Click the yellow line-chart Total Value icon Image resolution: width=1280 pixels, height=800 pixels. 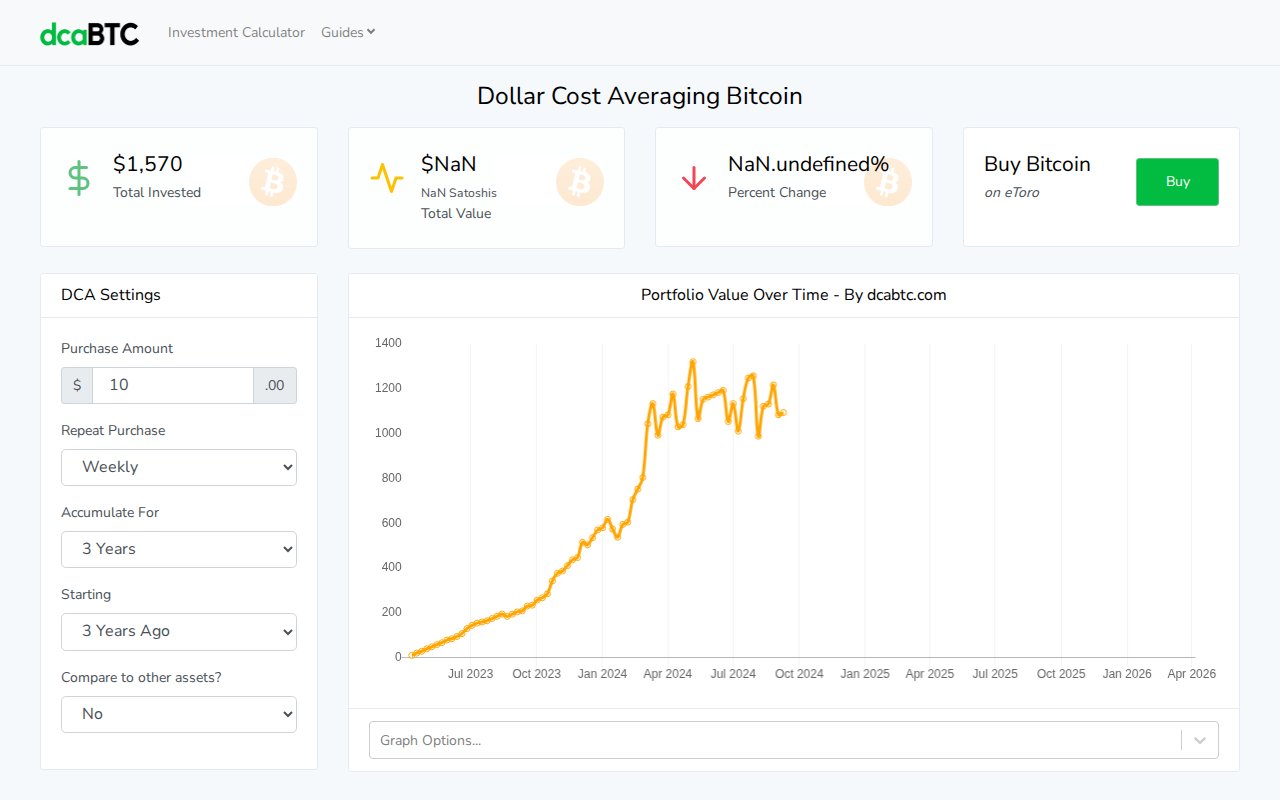tap(387, 176)
